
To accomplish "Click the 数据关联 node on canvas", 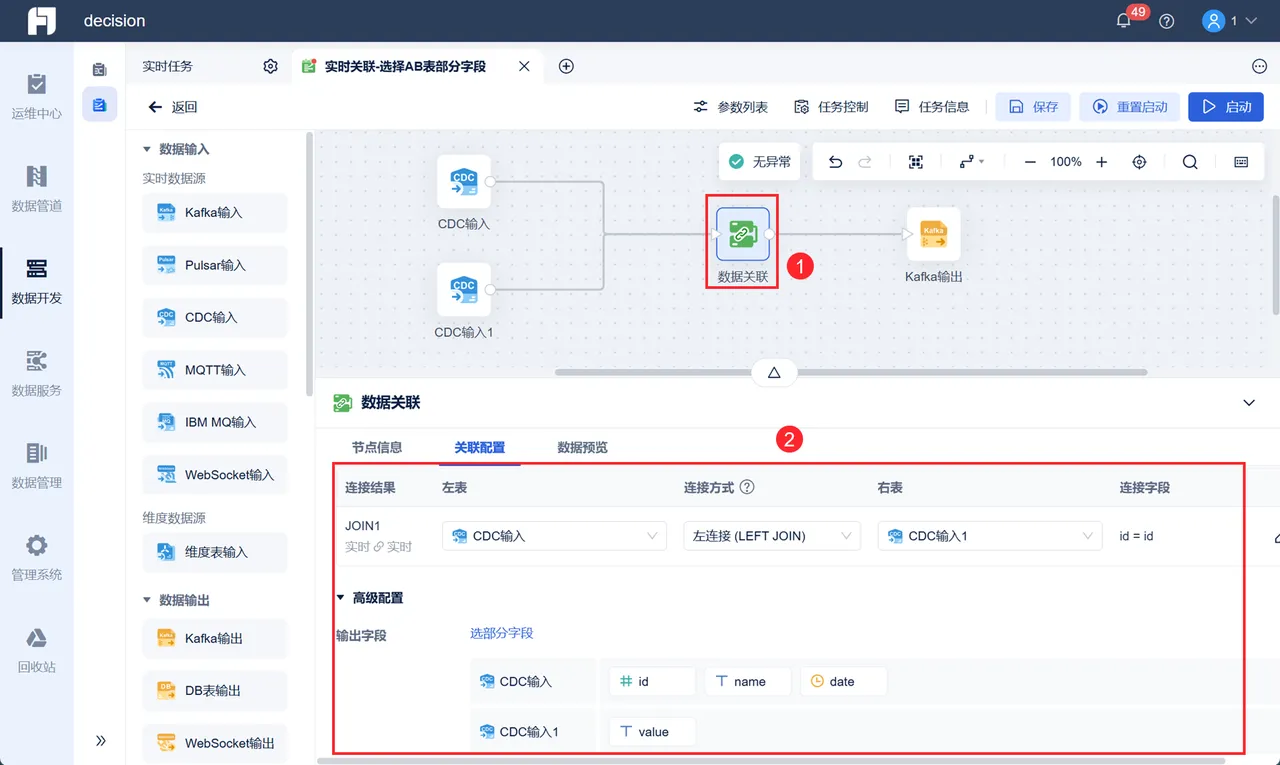I will (743, 234).
